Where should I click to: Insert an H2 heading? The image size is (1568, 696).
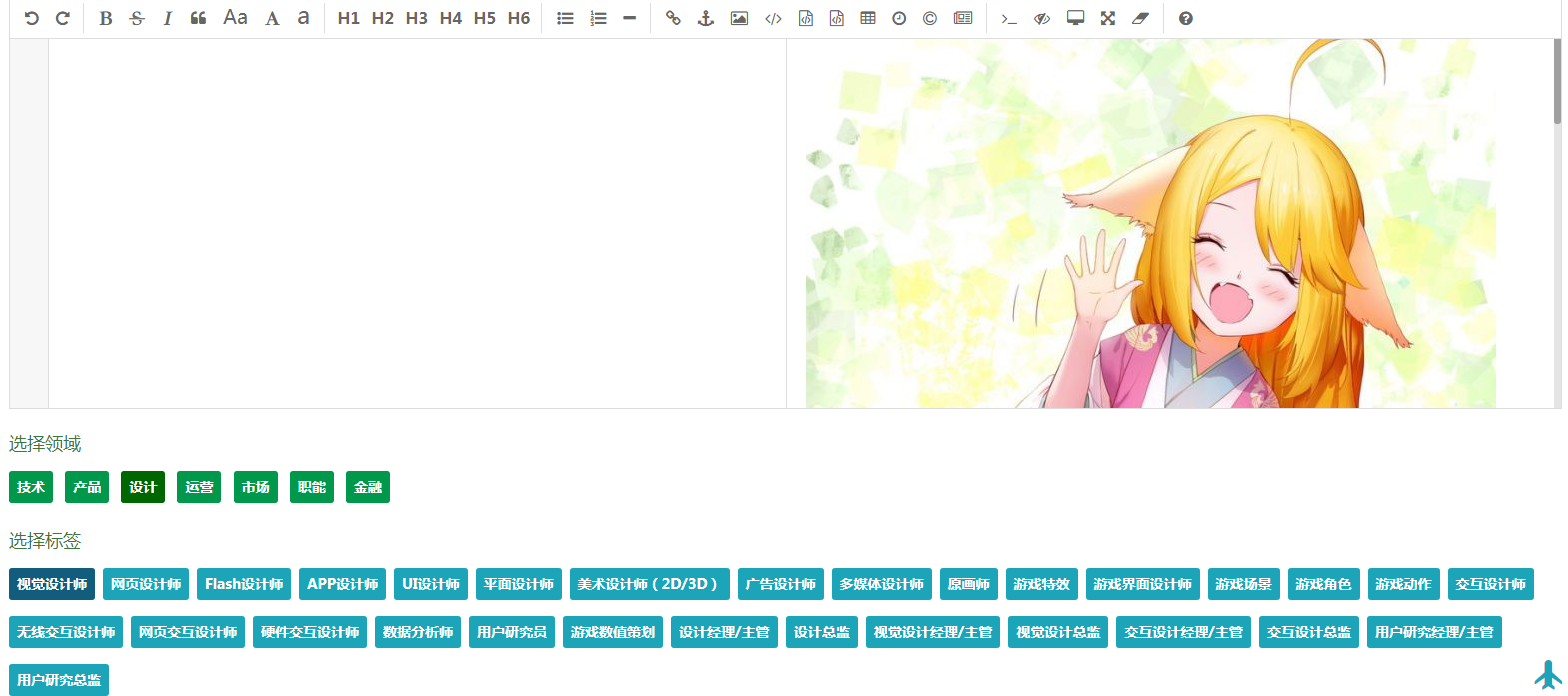(383, 18)
